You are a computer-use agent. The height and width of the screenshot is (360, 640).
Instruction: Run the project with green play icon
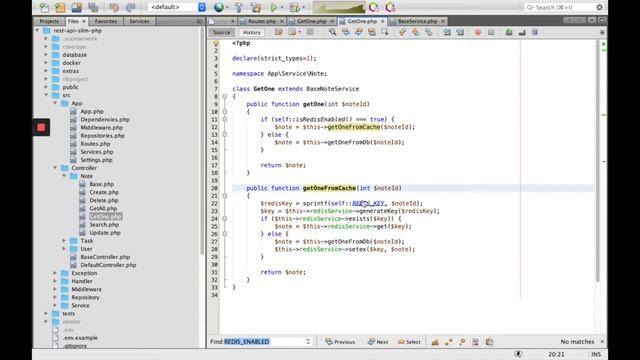click(x=274, y=7)
